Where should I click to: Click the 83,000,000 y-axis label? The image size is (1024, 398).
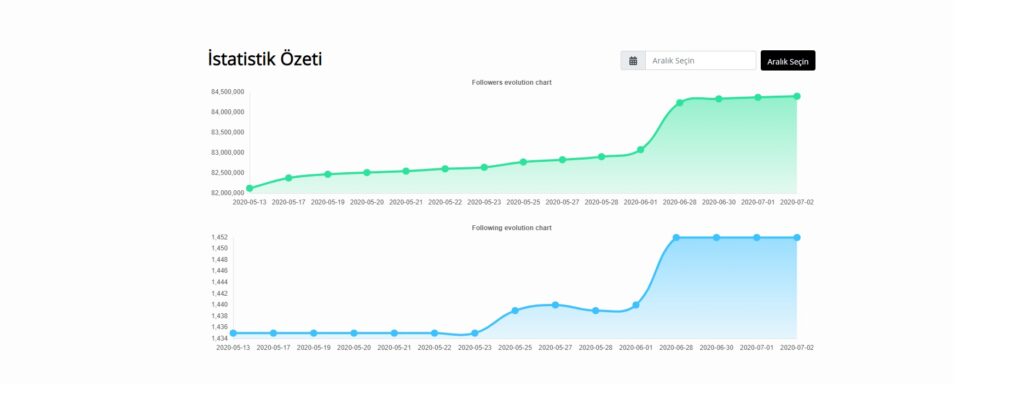227,153
